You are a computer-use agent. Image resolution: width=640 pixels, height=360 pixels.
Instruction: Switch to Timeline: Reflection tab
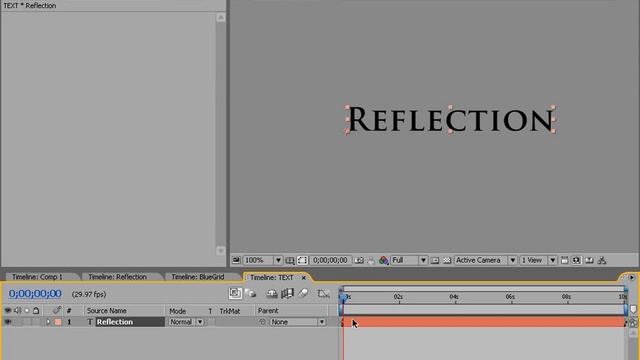(118, 277)
